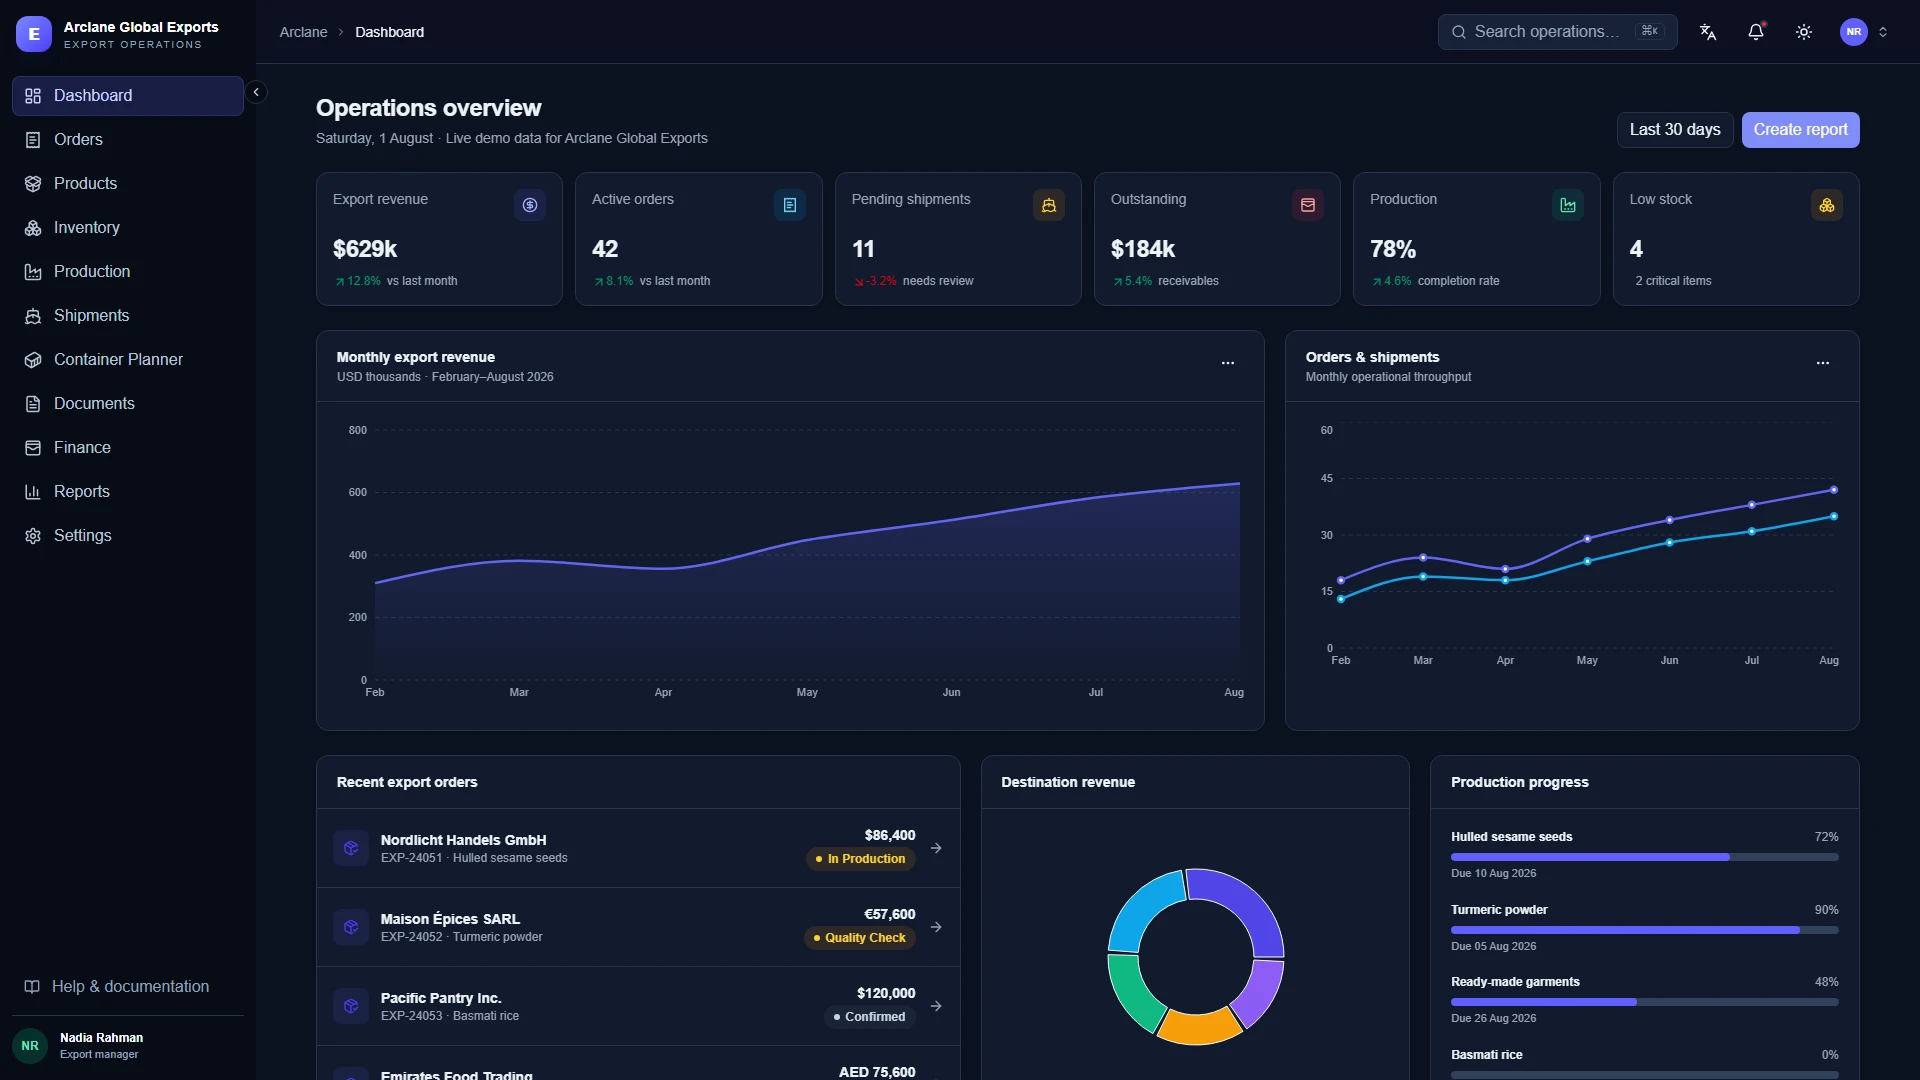Click the Due 10 Aug 2026 text
The height and width of the screenshot is (1080, 1920).
(x=1493, y=874)
